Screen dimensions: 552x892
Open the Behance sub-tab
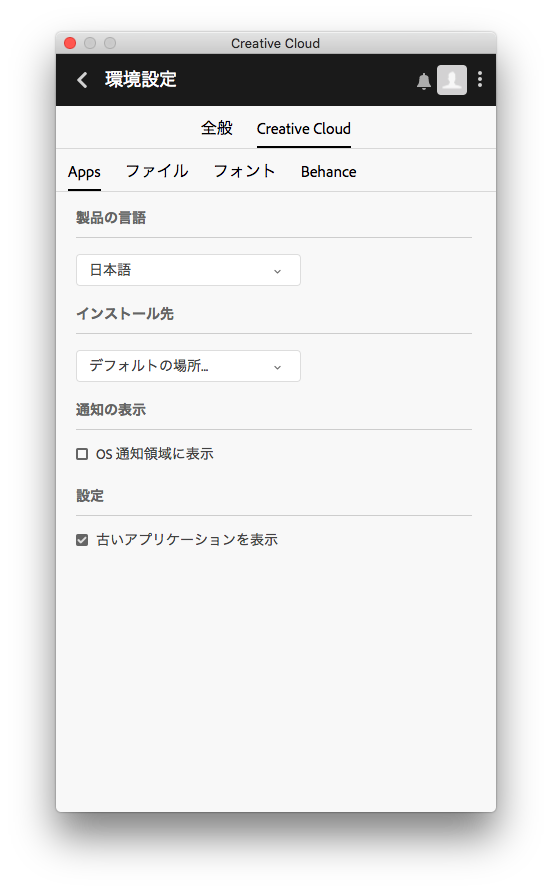(x=328, y=172)
